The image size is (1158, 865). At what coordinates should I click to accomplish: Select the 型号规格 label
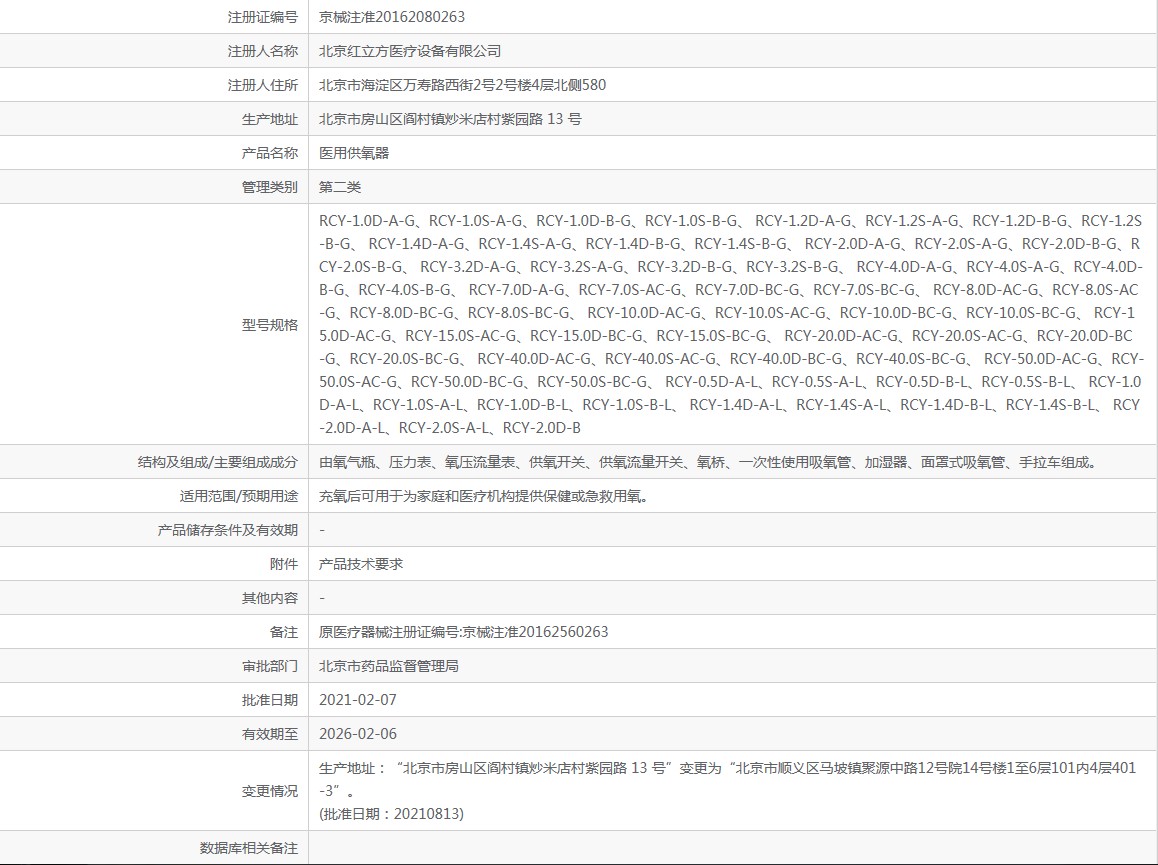270,324
